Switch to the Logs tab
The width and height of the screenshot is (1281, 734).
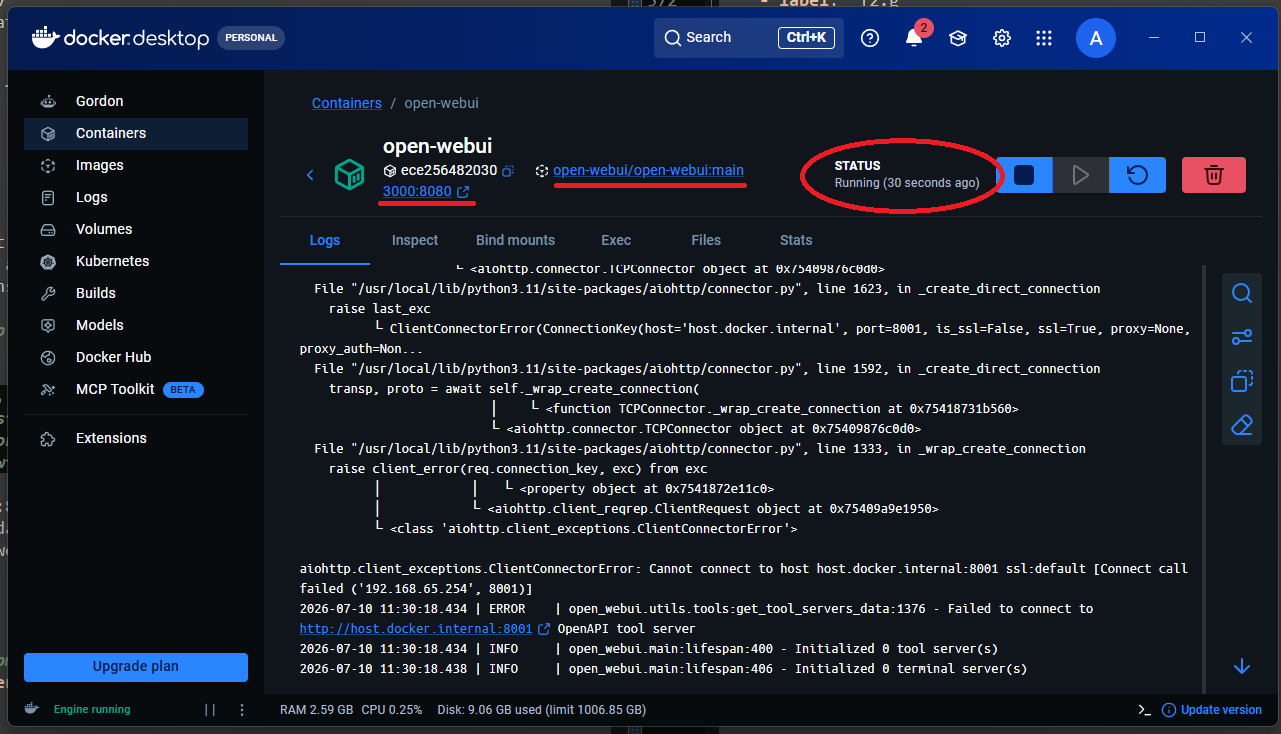click(x=325, y=240)
